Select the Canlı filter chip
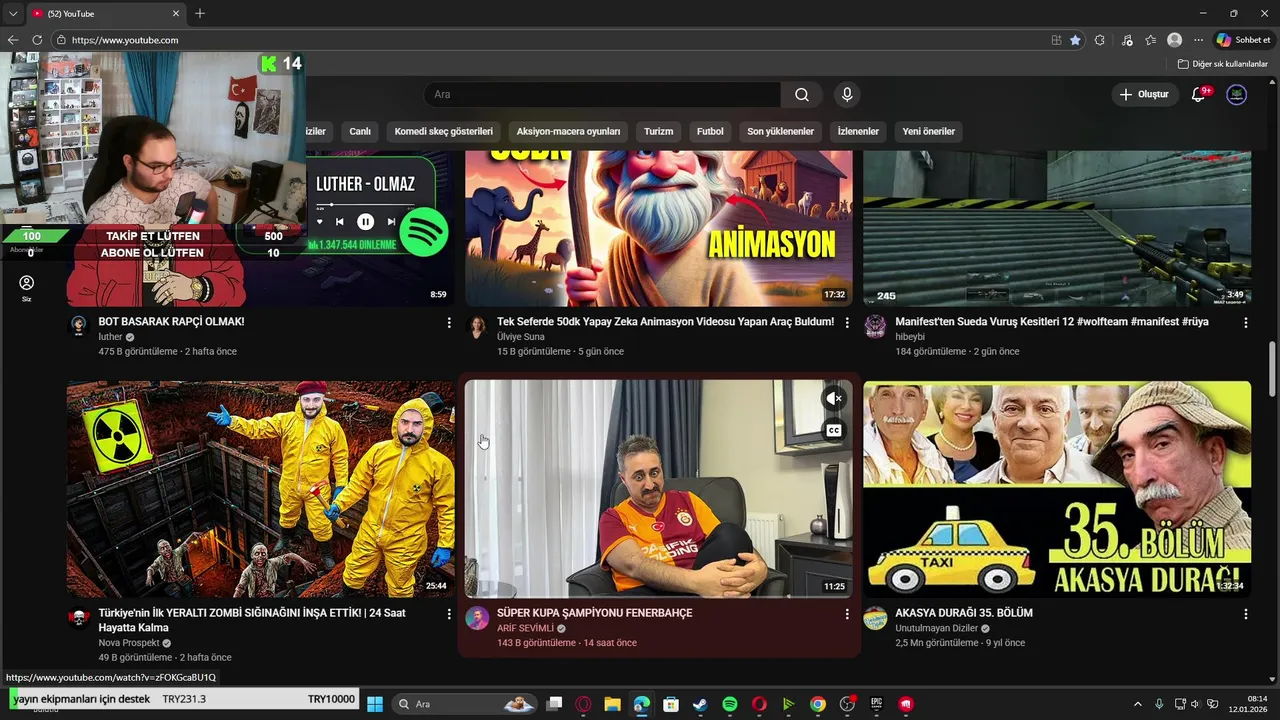 pos(360,131)
